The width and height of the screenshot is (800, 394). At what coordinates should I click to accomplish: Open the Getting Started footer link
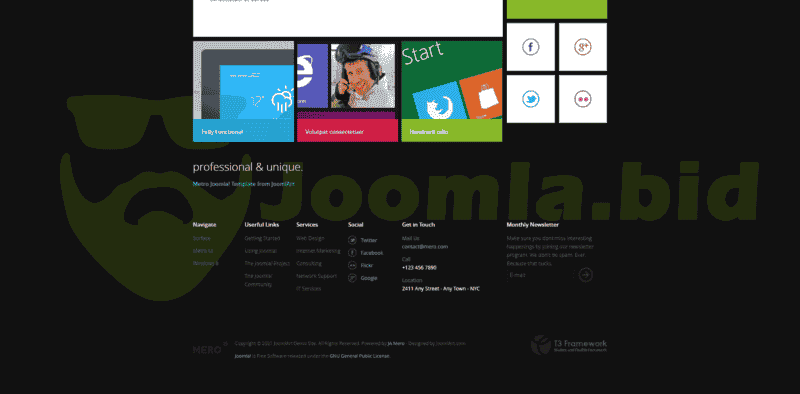click(x=262, y=238)
